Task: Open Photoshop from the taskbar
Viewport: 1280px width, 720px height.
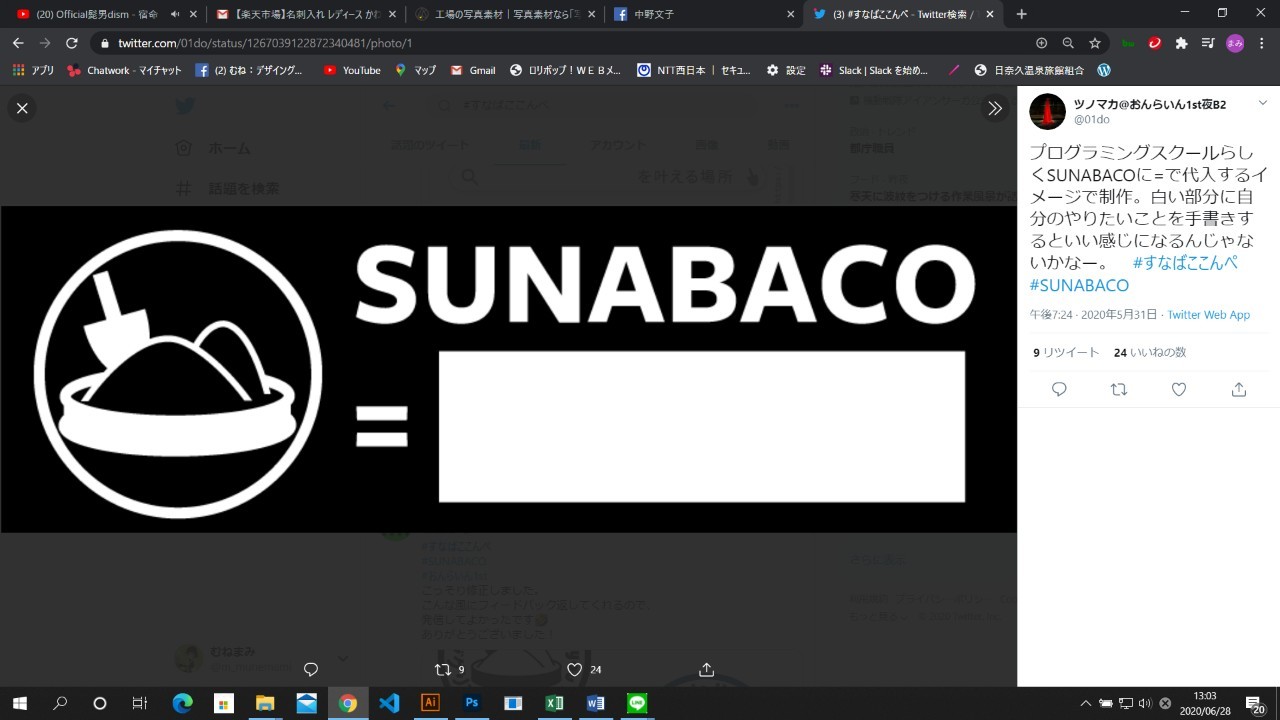Action: click(x=472, y=703)
